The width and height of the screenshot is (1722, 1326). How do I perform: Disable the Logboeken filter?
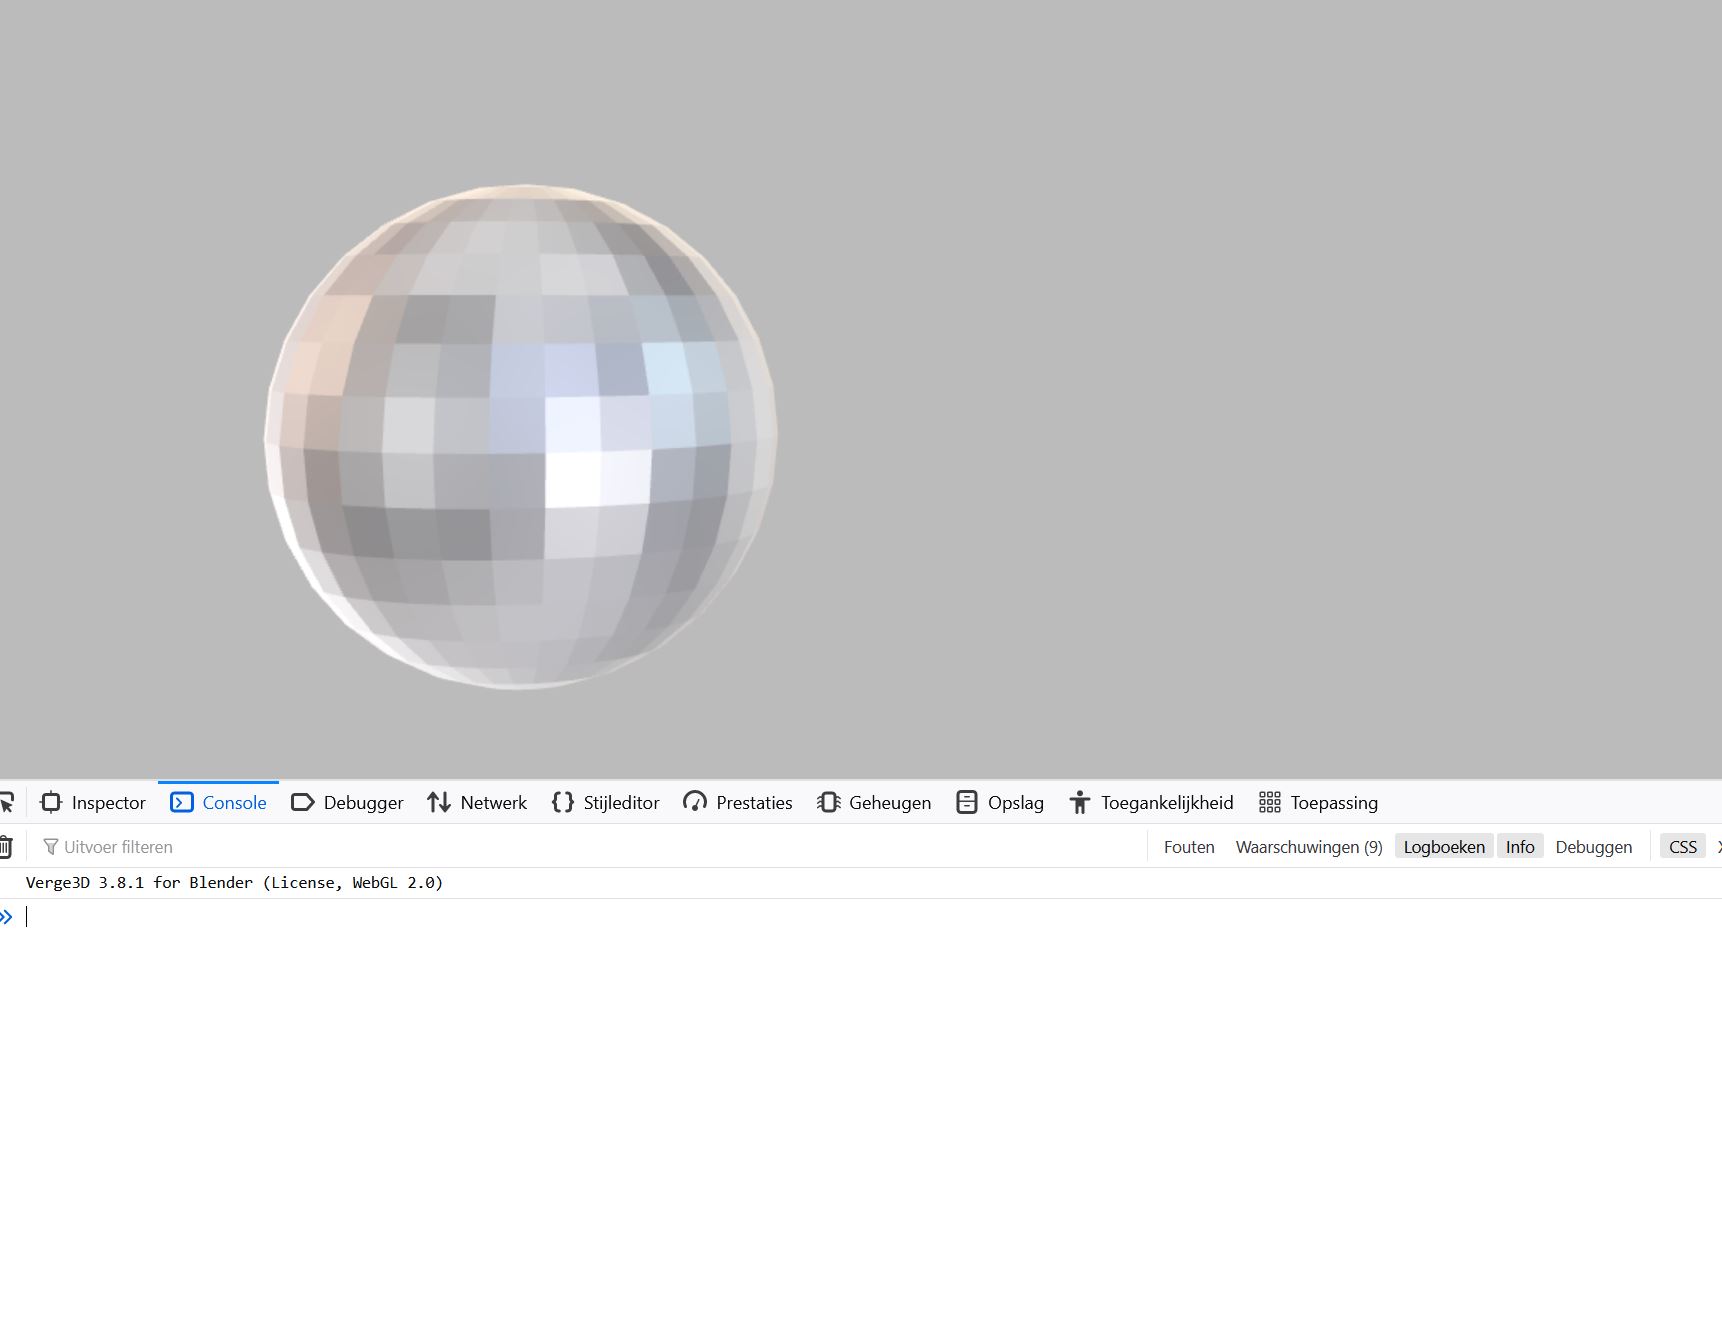pos(1443,847)
